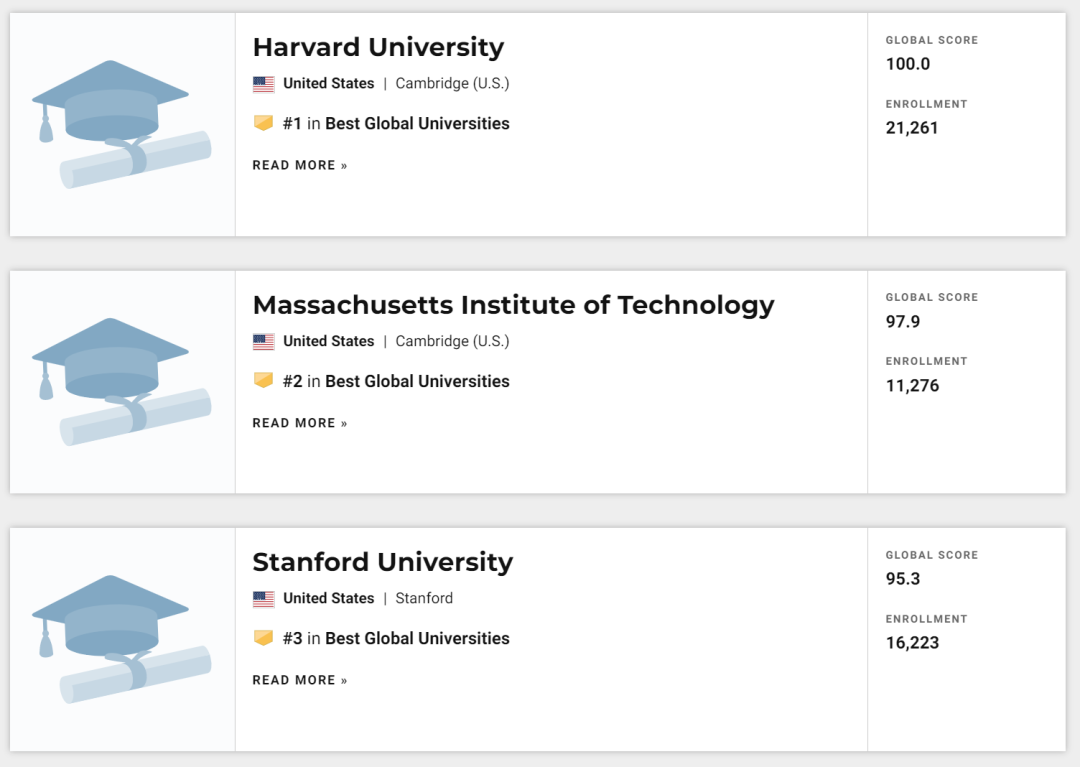The width and height of the screenshot is (1080, 767).
Task: Open Best Global Universities link under Harvard
Action: tap(417, 124)
